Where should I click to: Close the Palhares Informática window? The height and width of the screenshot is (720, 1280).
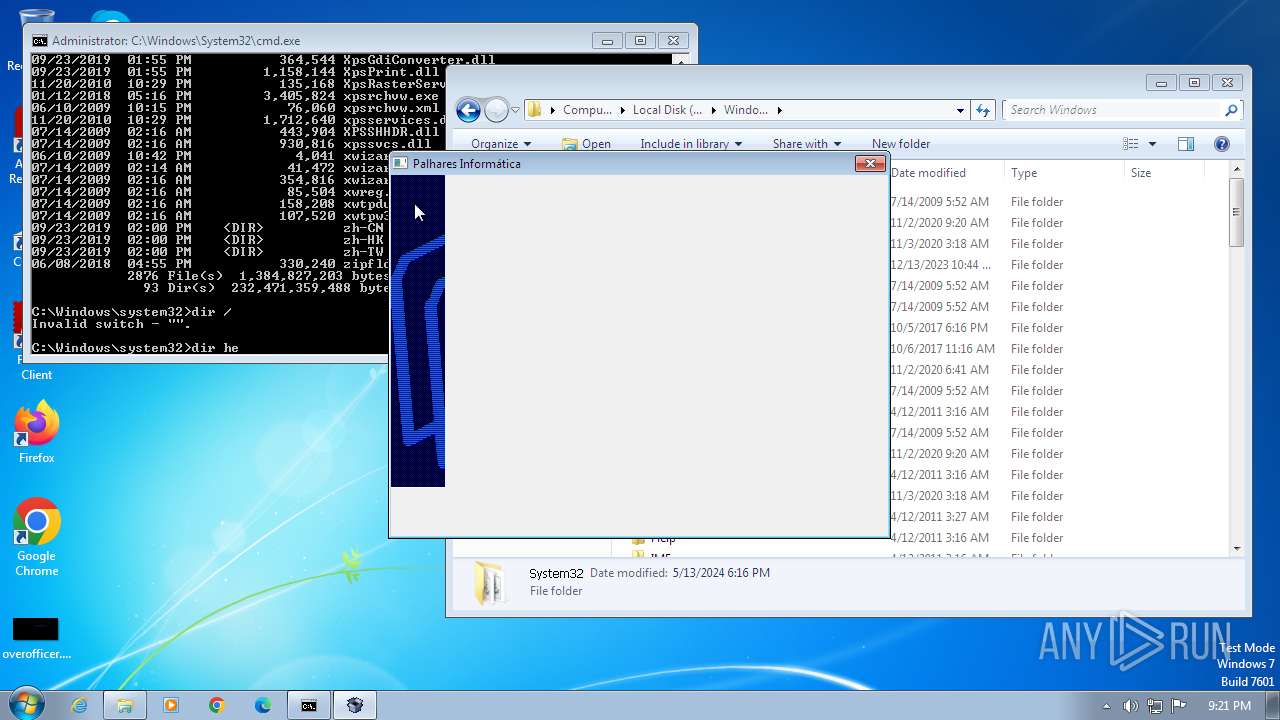pos(870,163)
